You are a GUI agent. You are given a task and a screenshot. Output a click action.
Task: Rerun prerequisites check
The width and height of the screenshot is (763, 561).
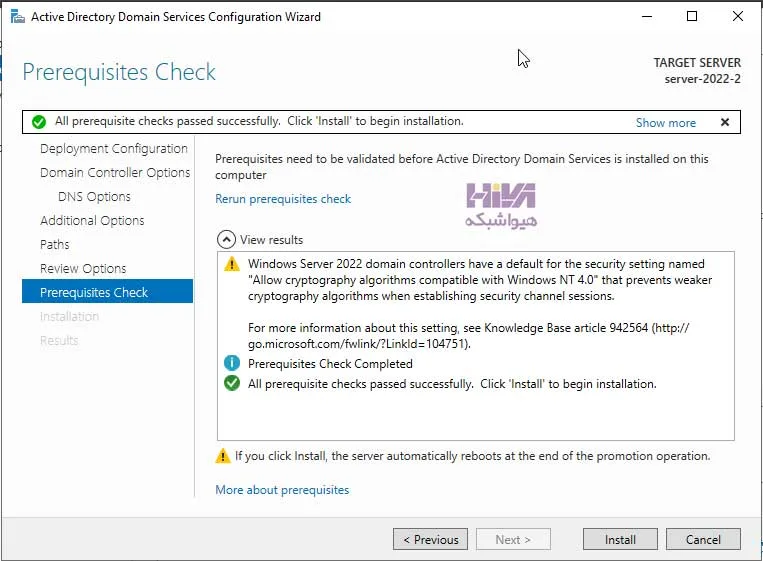[x=283, y=199]
